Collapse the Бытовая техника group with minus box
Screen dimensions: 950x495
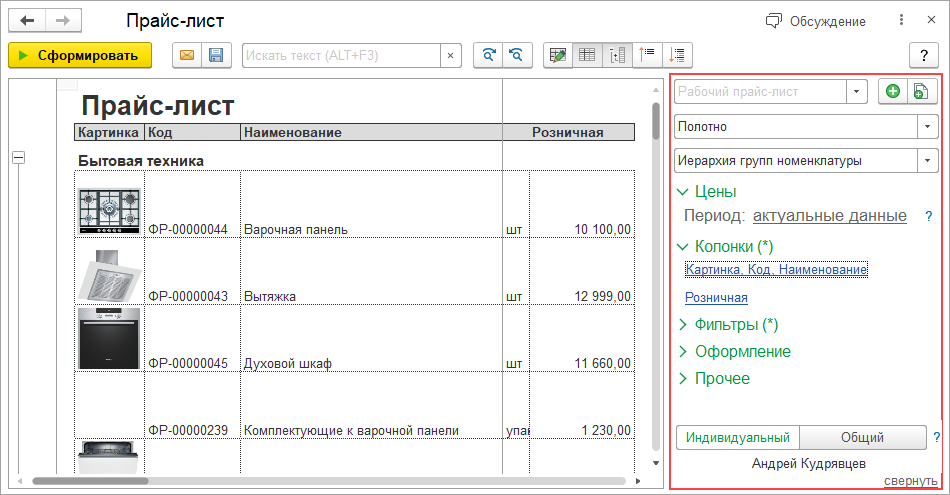point(19,158)
